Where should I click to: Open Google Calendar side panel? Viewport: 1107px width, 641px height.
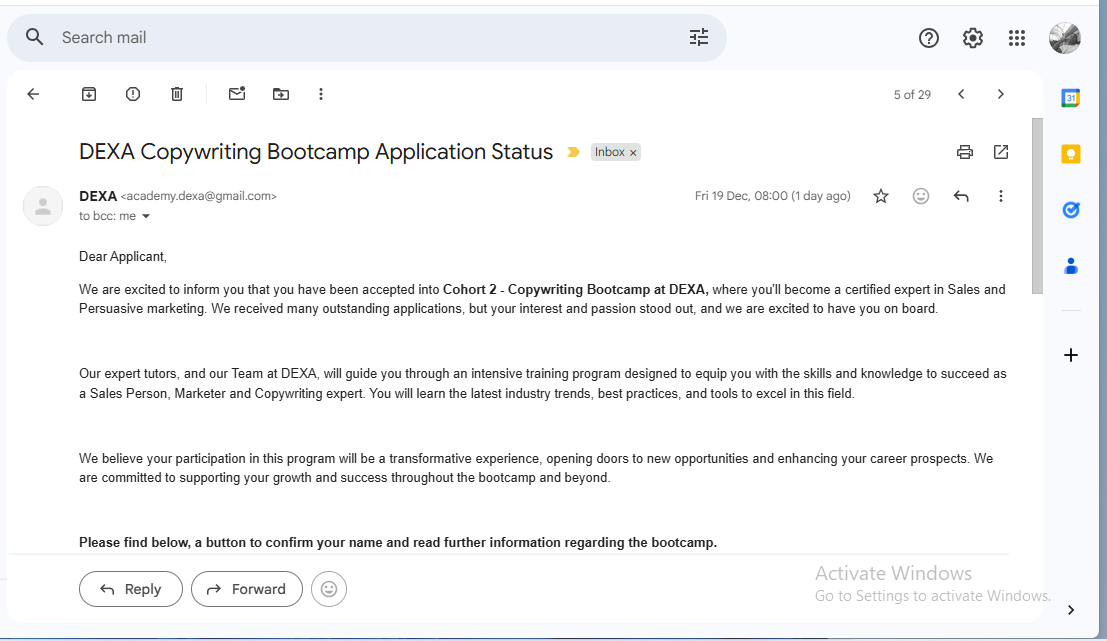click(x=1070, y=98)
